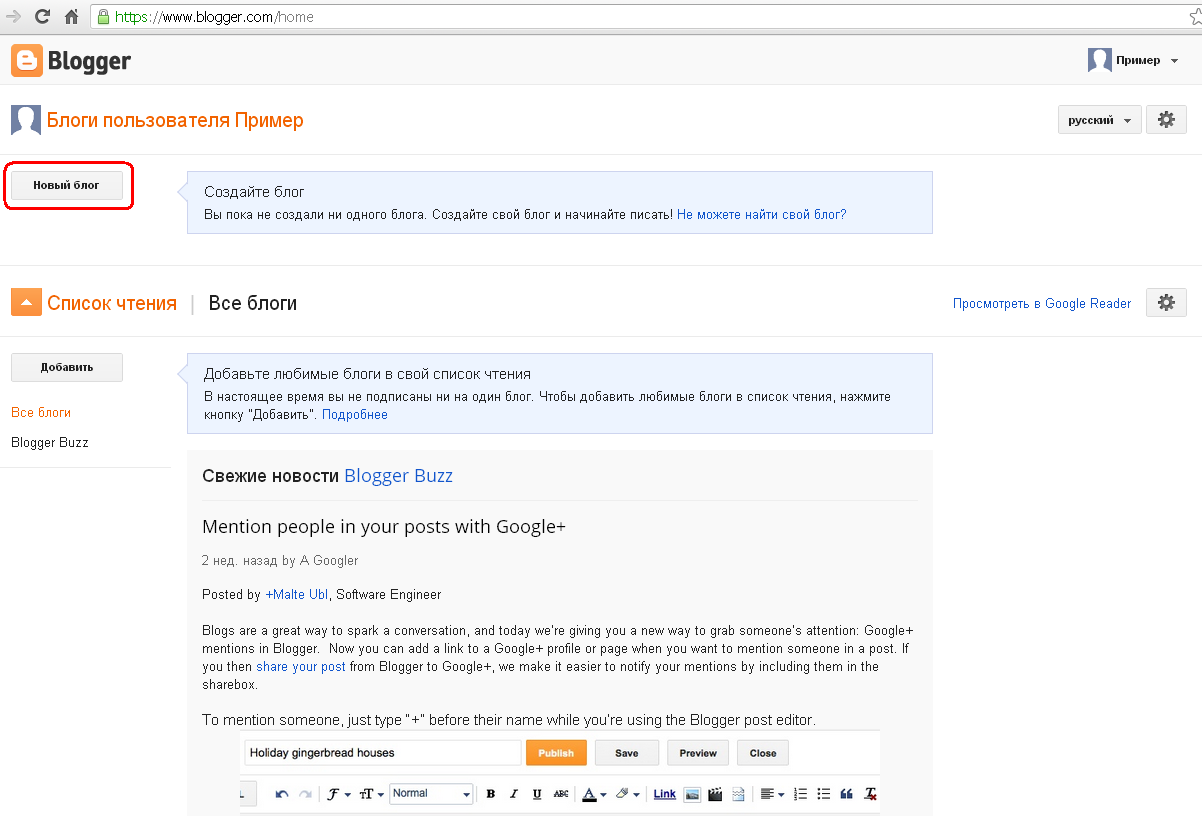Click the Новый блог button
Screen dimensions: 1202x816
pos(67,185)
